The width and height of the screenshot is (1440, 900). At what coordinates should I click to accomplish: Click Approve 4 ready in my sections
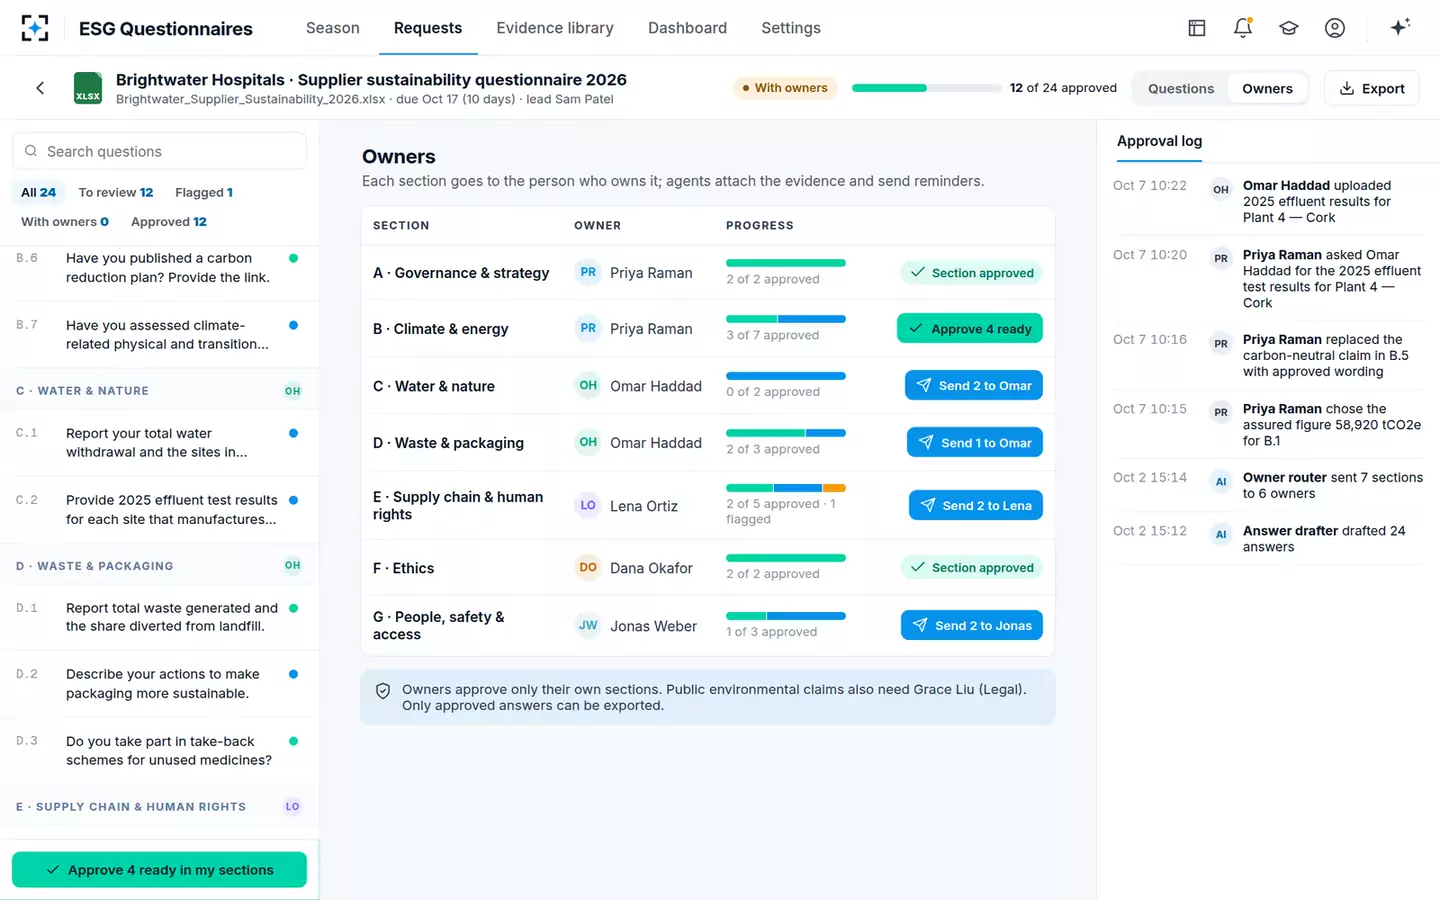pyautogui.click(x=159, y=870)
